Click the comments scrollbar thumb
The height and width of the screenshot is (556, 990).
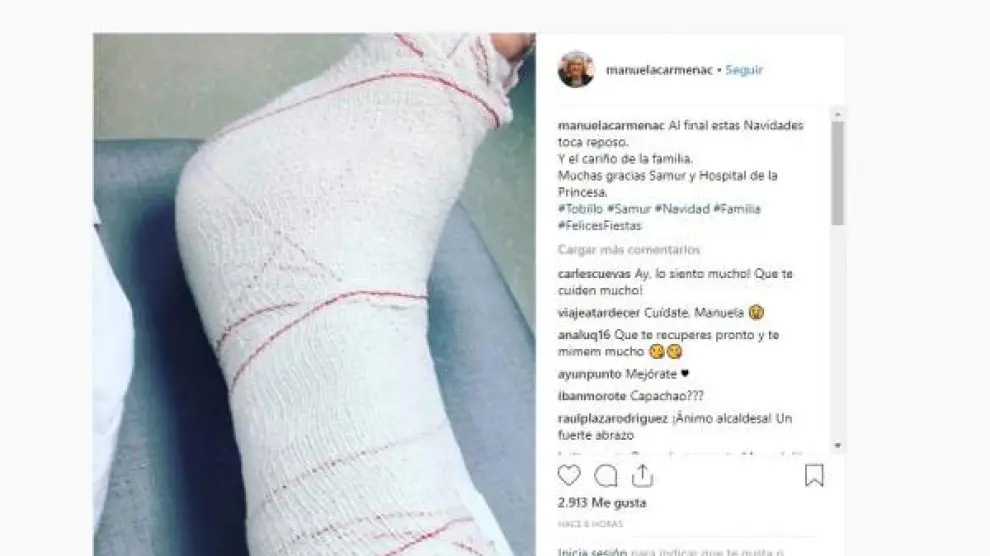[838, 174]
